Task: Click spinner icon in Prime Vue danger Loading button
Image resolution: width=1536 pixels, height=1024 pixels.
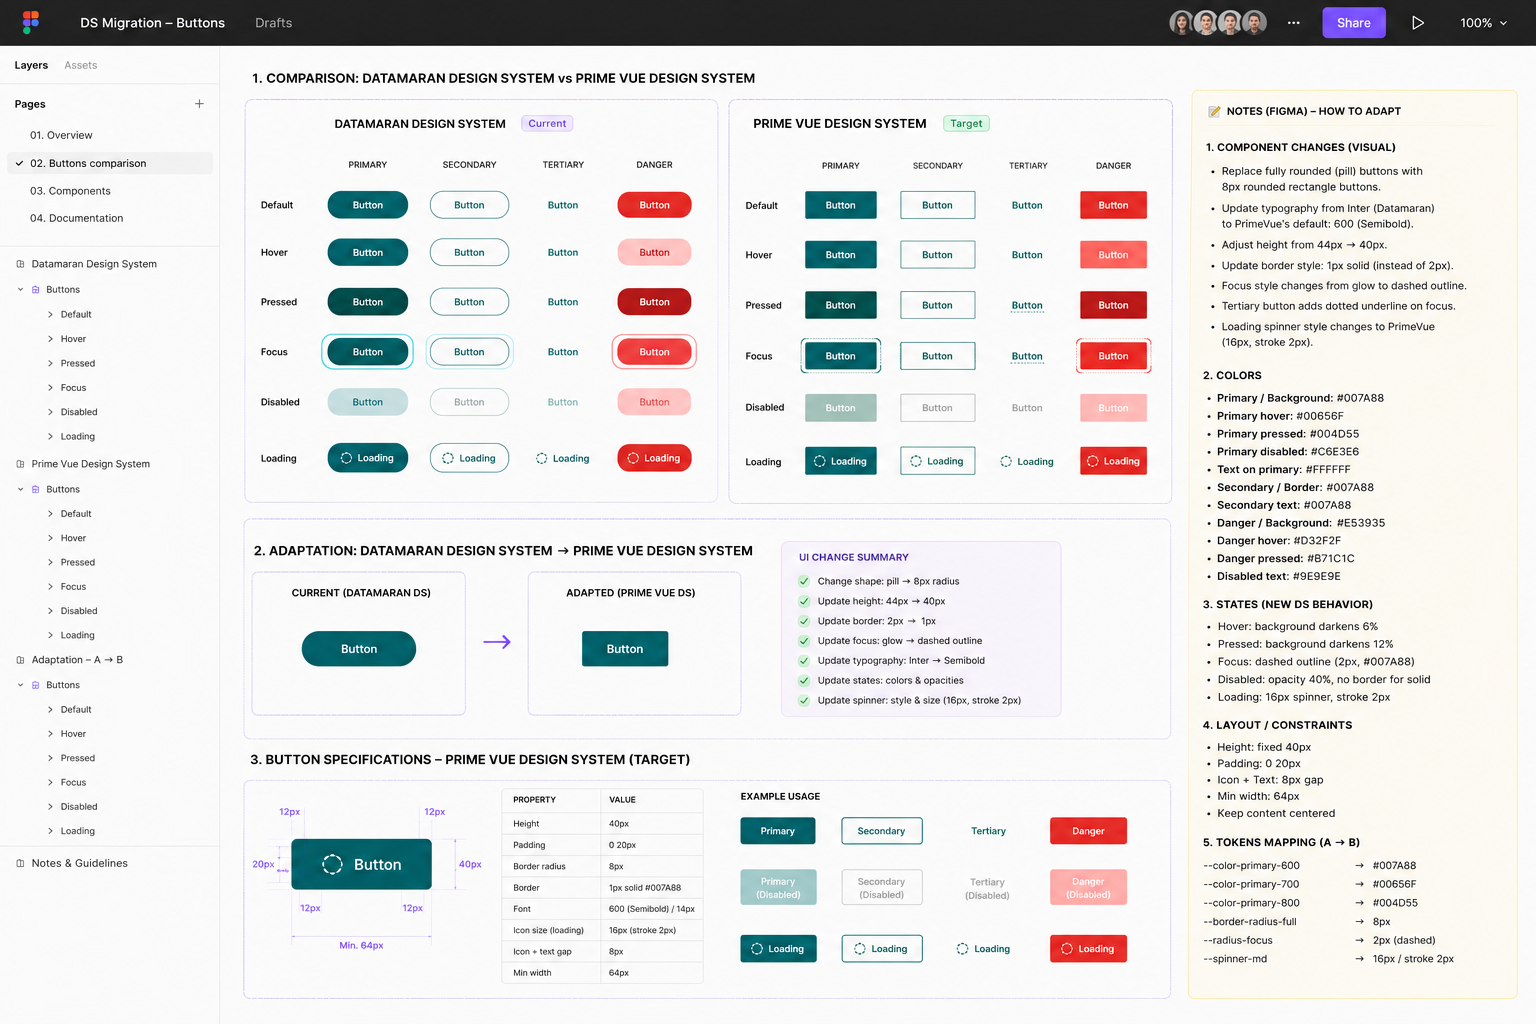Action: (1093, 461)
